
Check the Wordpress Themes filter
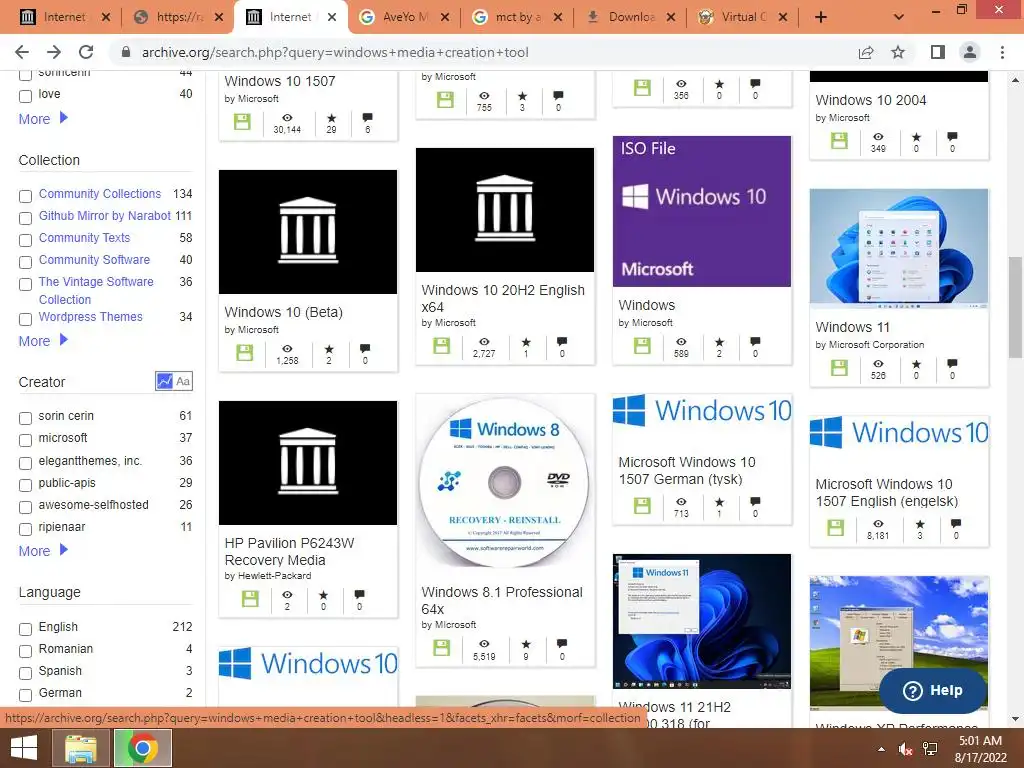(25, 319)
